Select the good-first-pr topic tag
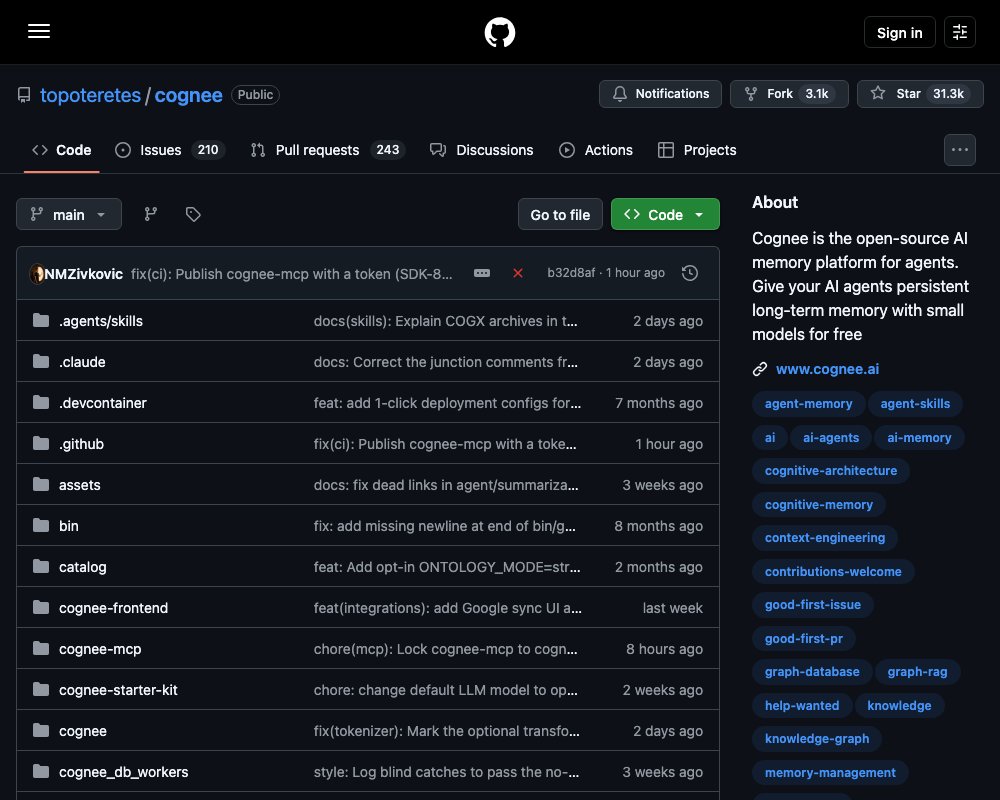This screenshot has width=1000, height=800. click(x=804, y=639)
